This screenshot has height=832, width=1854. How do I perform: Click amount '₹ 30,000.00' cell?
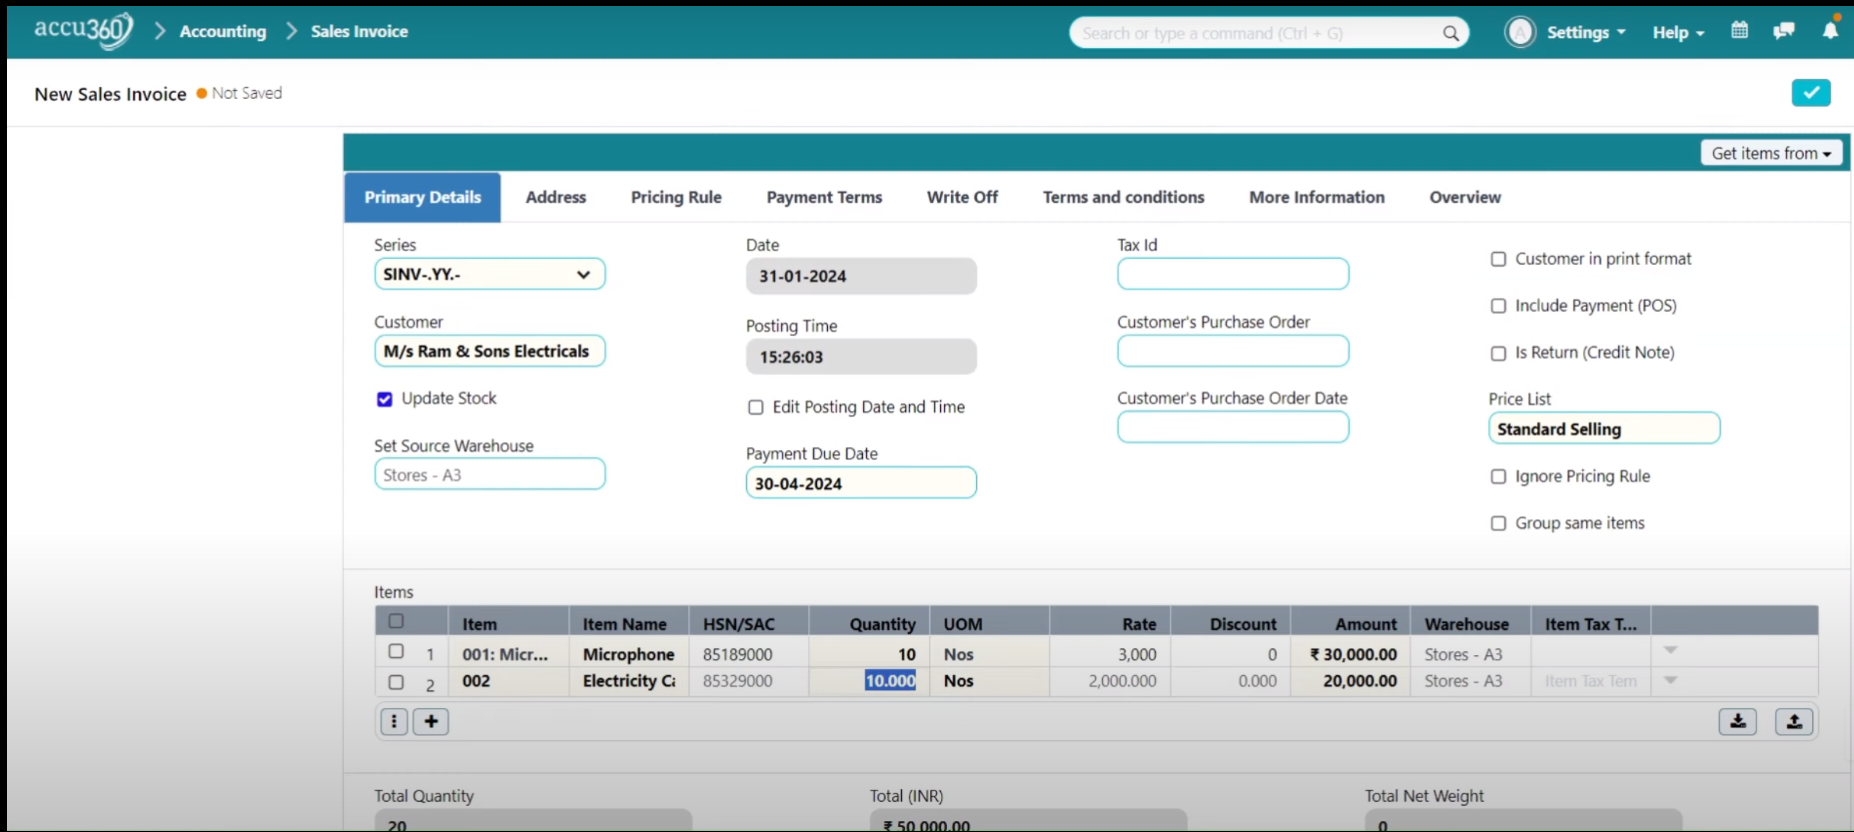click(1350, 654)
